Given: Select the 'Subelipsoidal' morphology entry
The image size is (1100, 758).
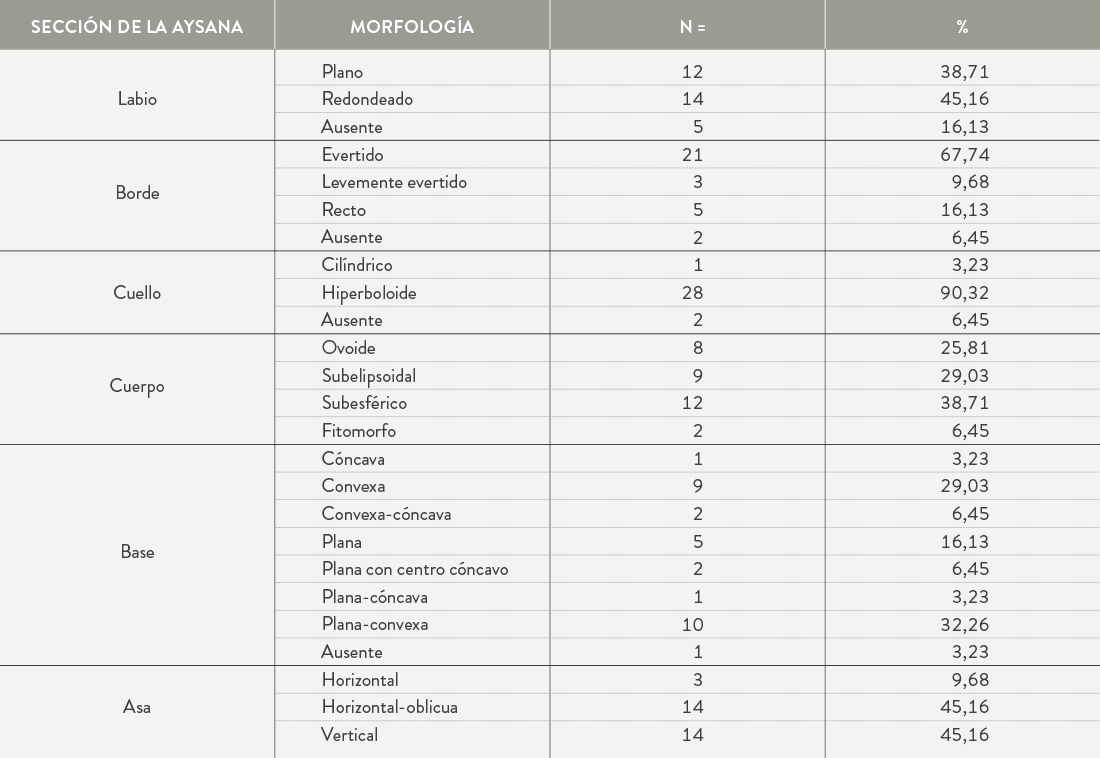Looking at the screenshot, I should [x=369, y=376].
